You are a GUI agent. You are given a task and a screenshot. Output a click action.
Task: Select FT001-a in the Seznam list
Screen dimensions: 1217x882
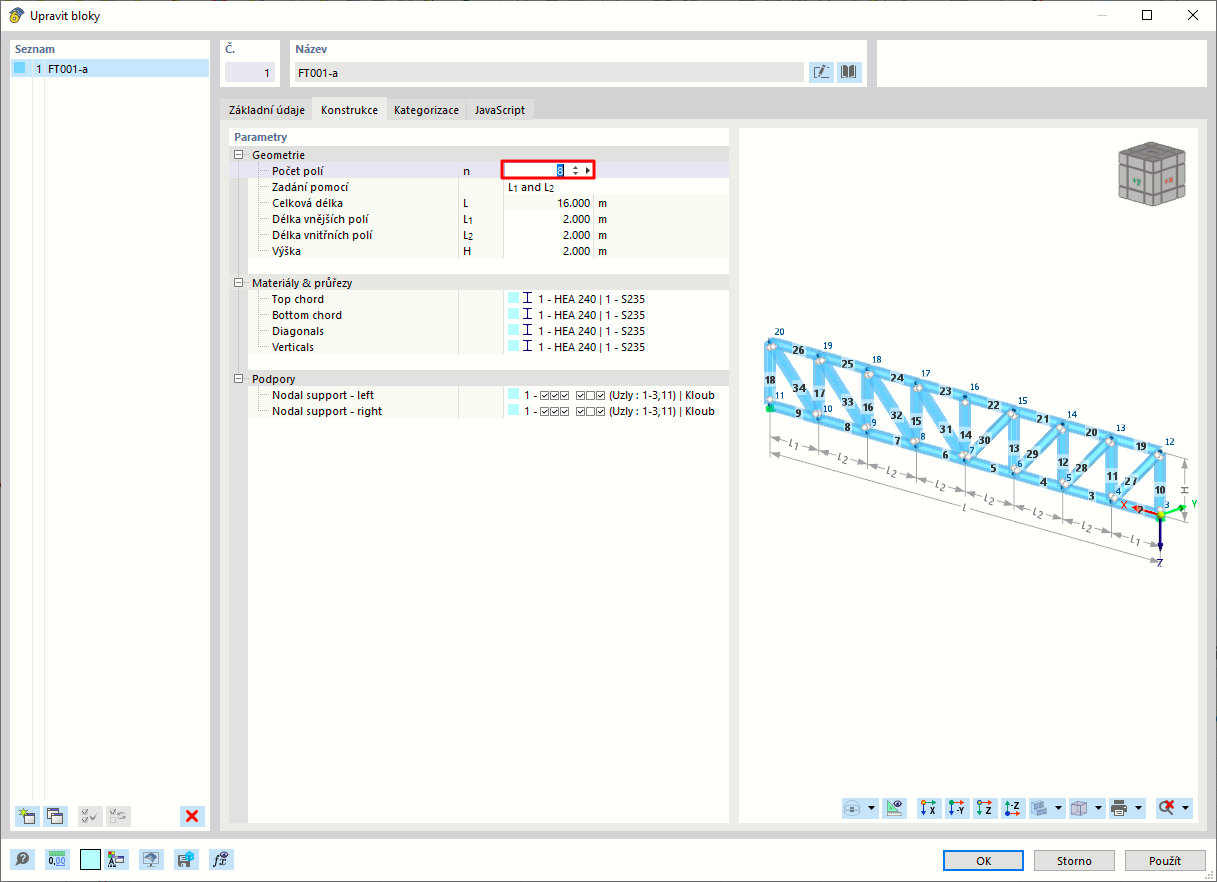[x=110, y=69]
